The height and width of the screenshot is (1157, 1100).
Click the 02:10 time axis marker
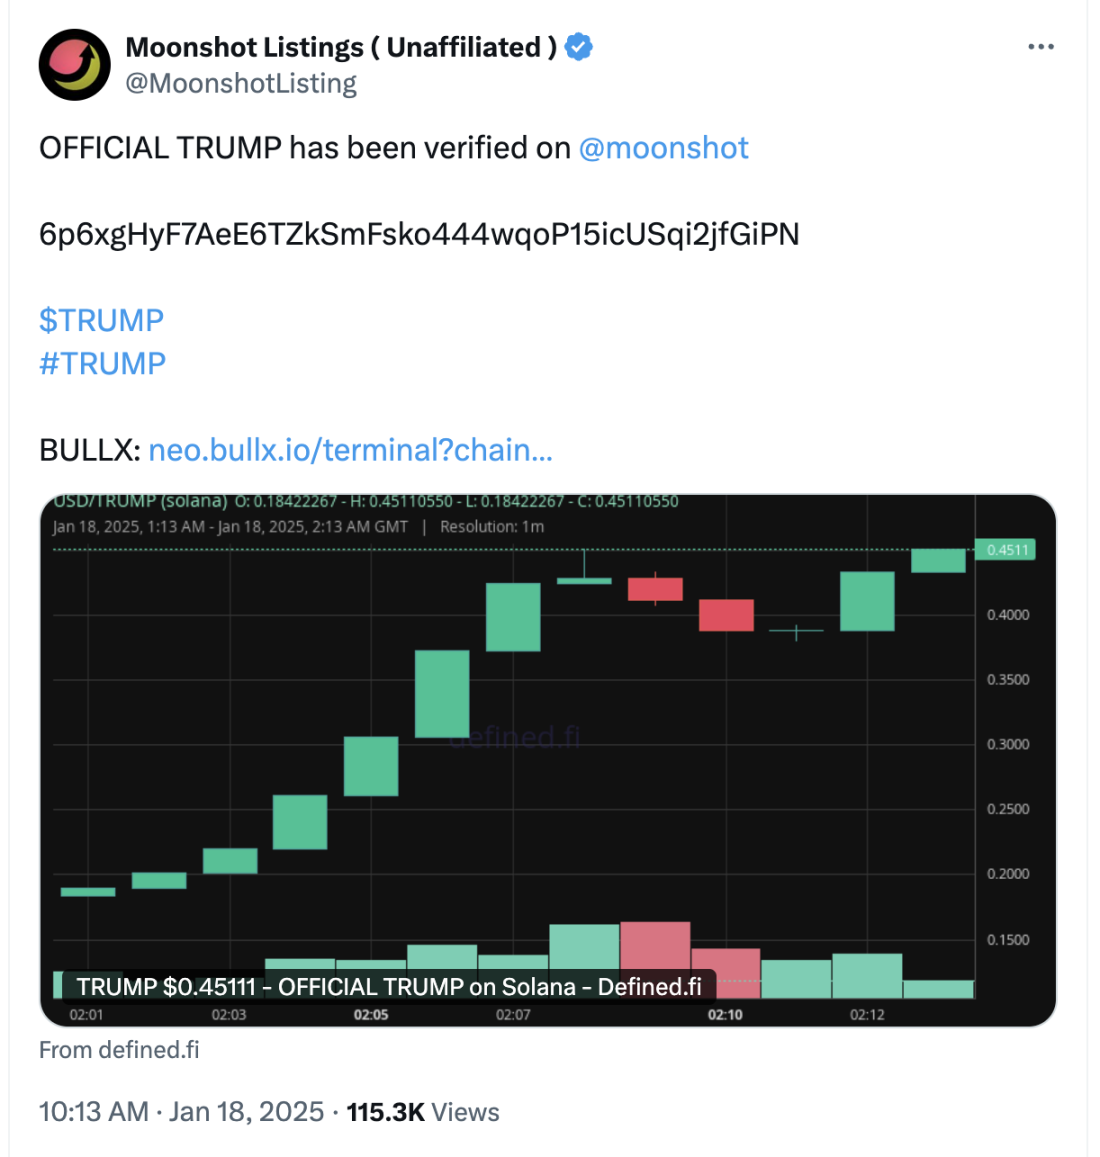[x=725, y=1015]
